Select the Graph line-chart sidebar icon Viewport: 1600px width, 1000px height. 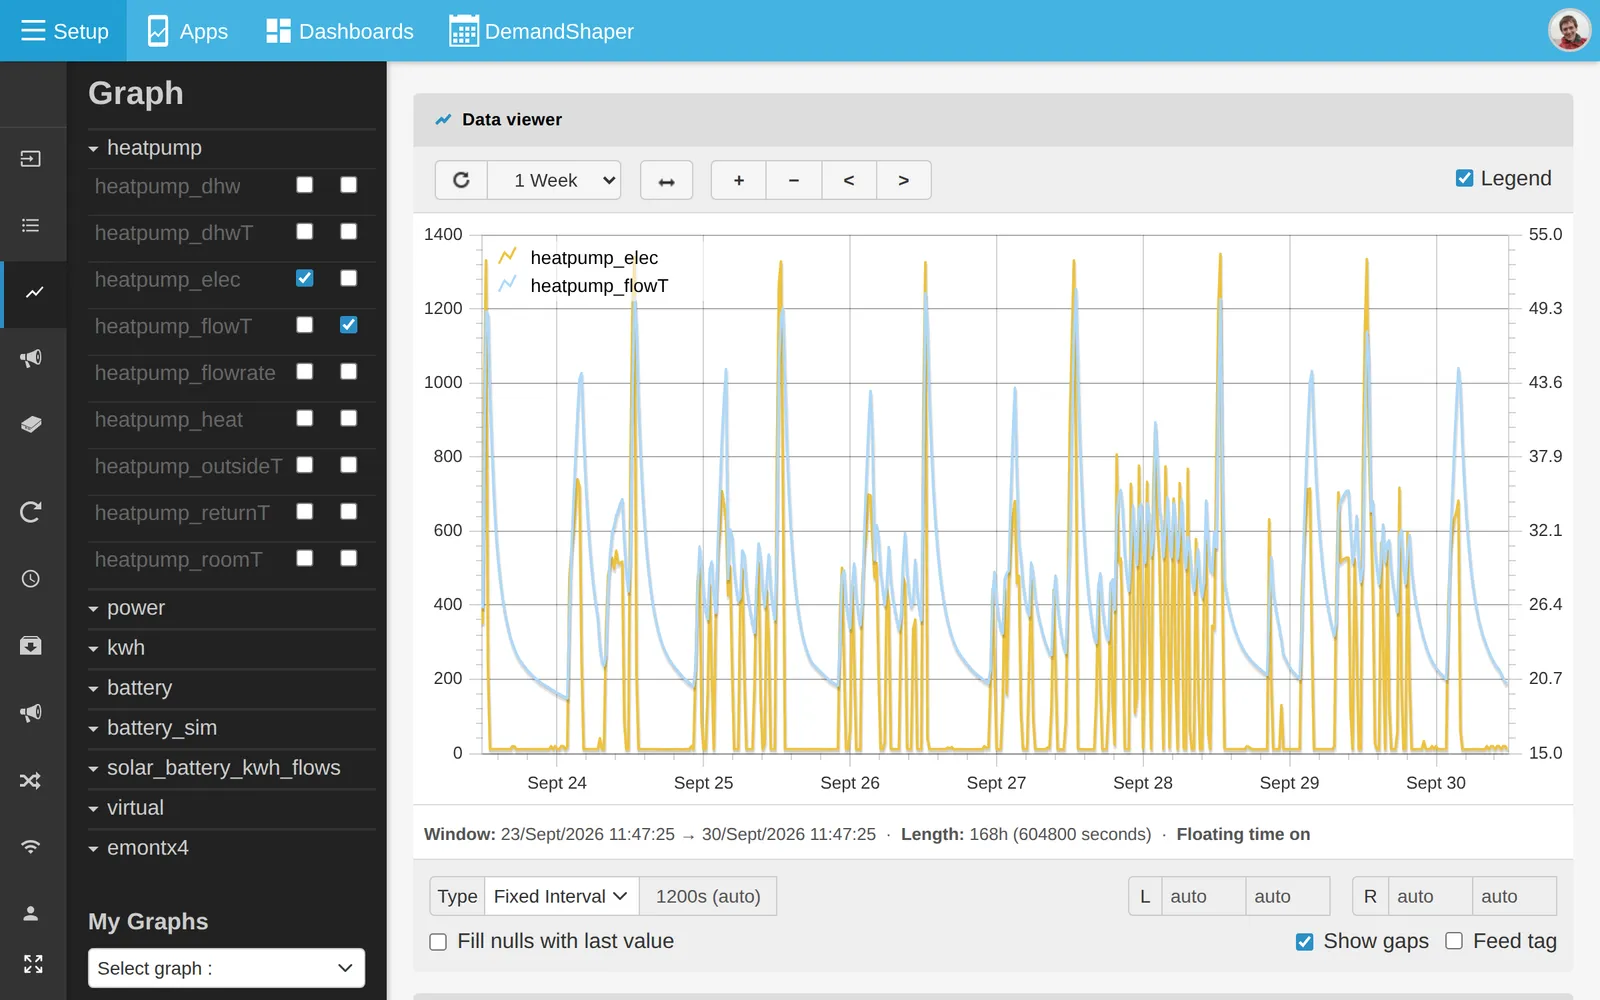click(34, 293)
